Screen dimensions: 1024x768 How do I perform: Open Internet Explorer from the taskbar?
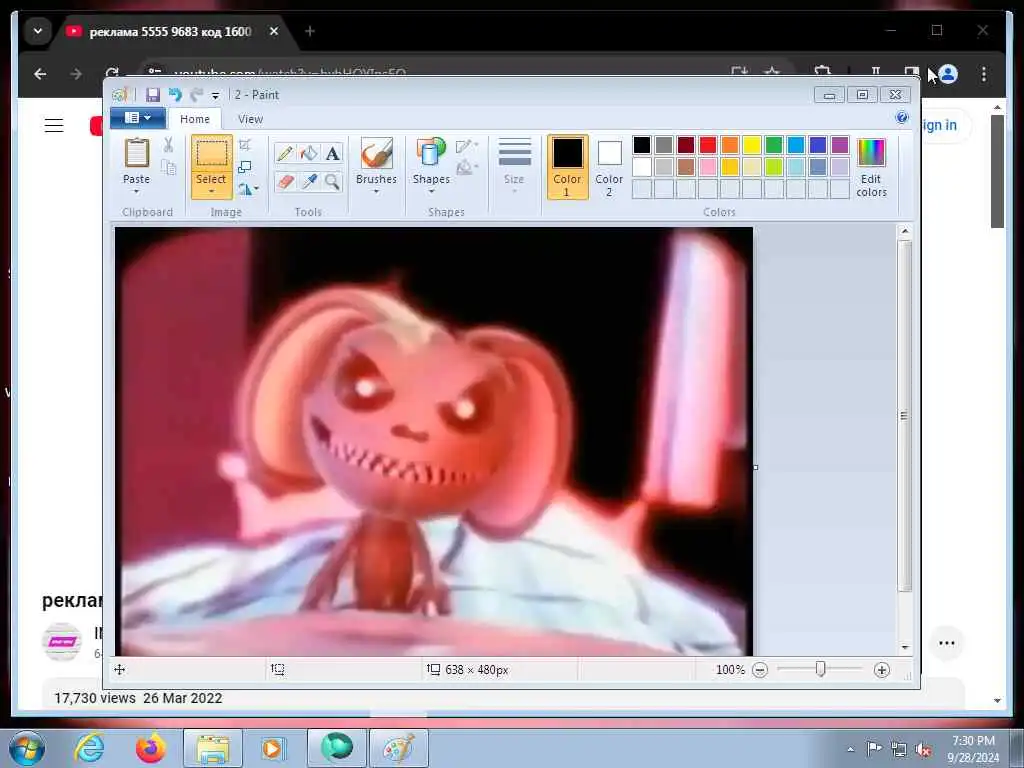89,748
